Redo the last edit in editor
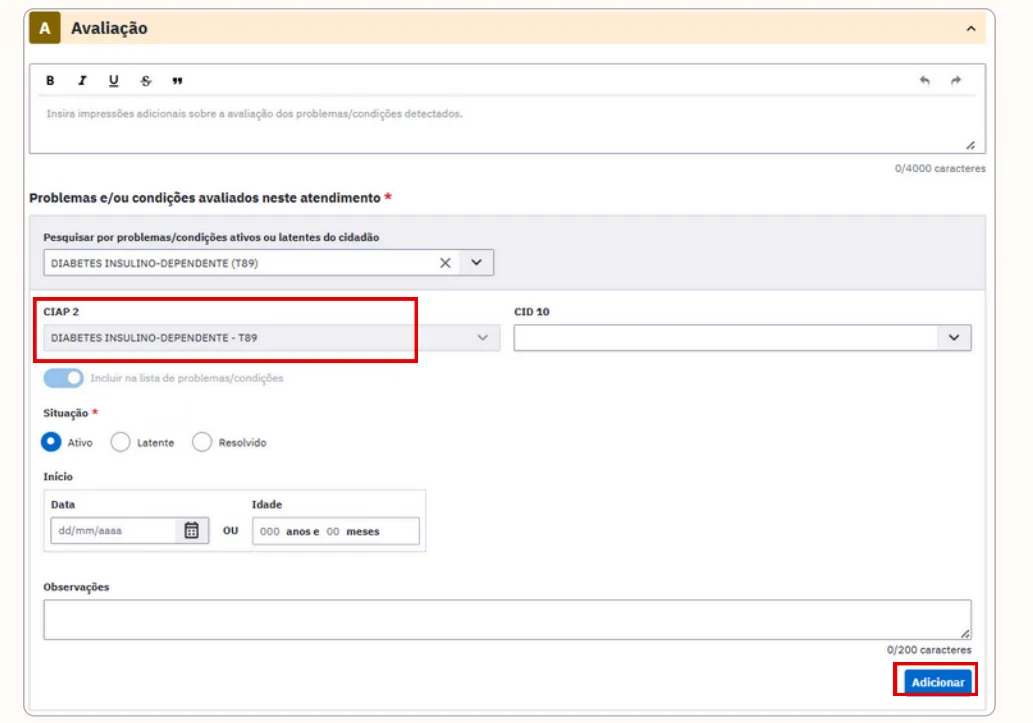Viewport: 1033px width, 723px height. point(956,80)
